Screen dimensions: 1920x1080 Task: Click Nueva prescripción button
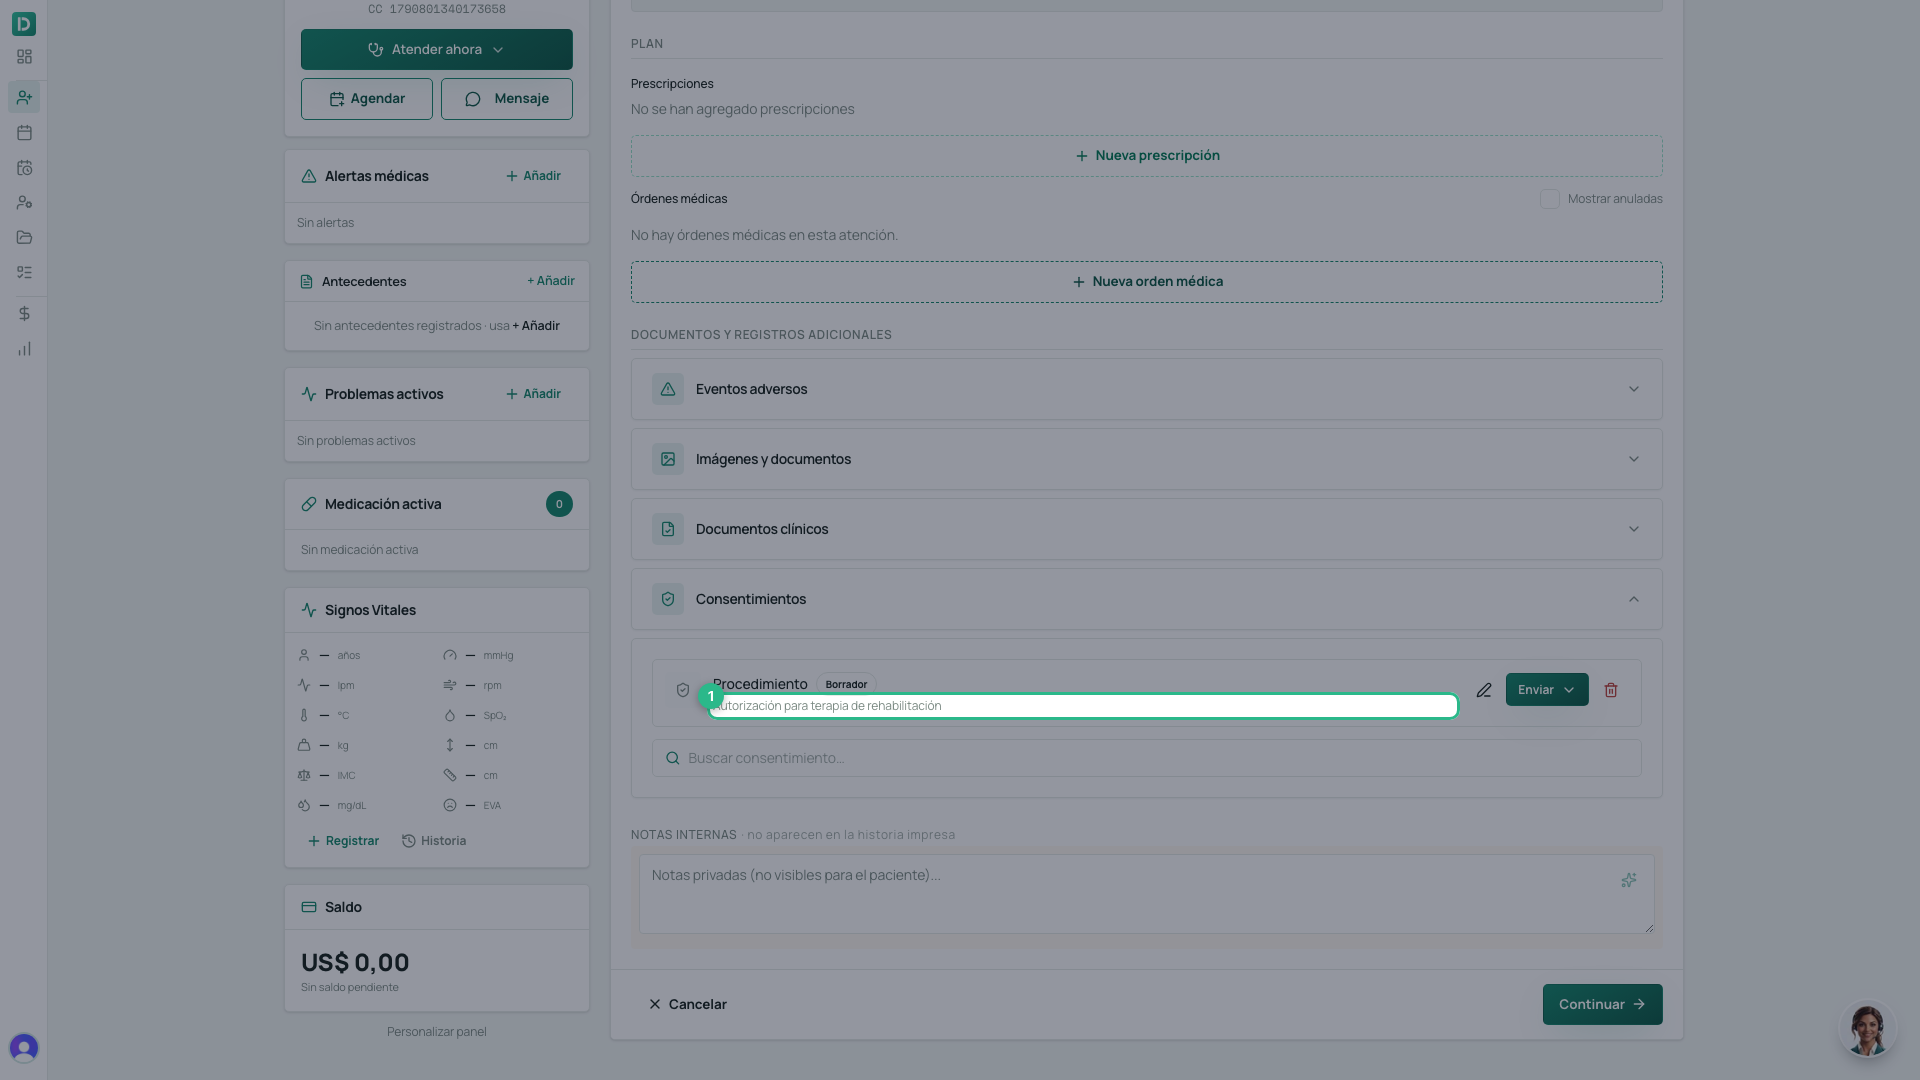click(1146, 156)
